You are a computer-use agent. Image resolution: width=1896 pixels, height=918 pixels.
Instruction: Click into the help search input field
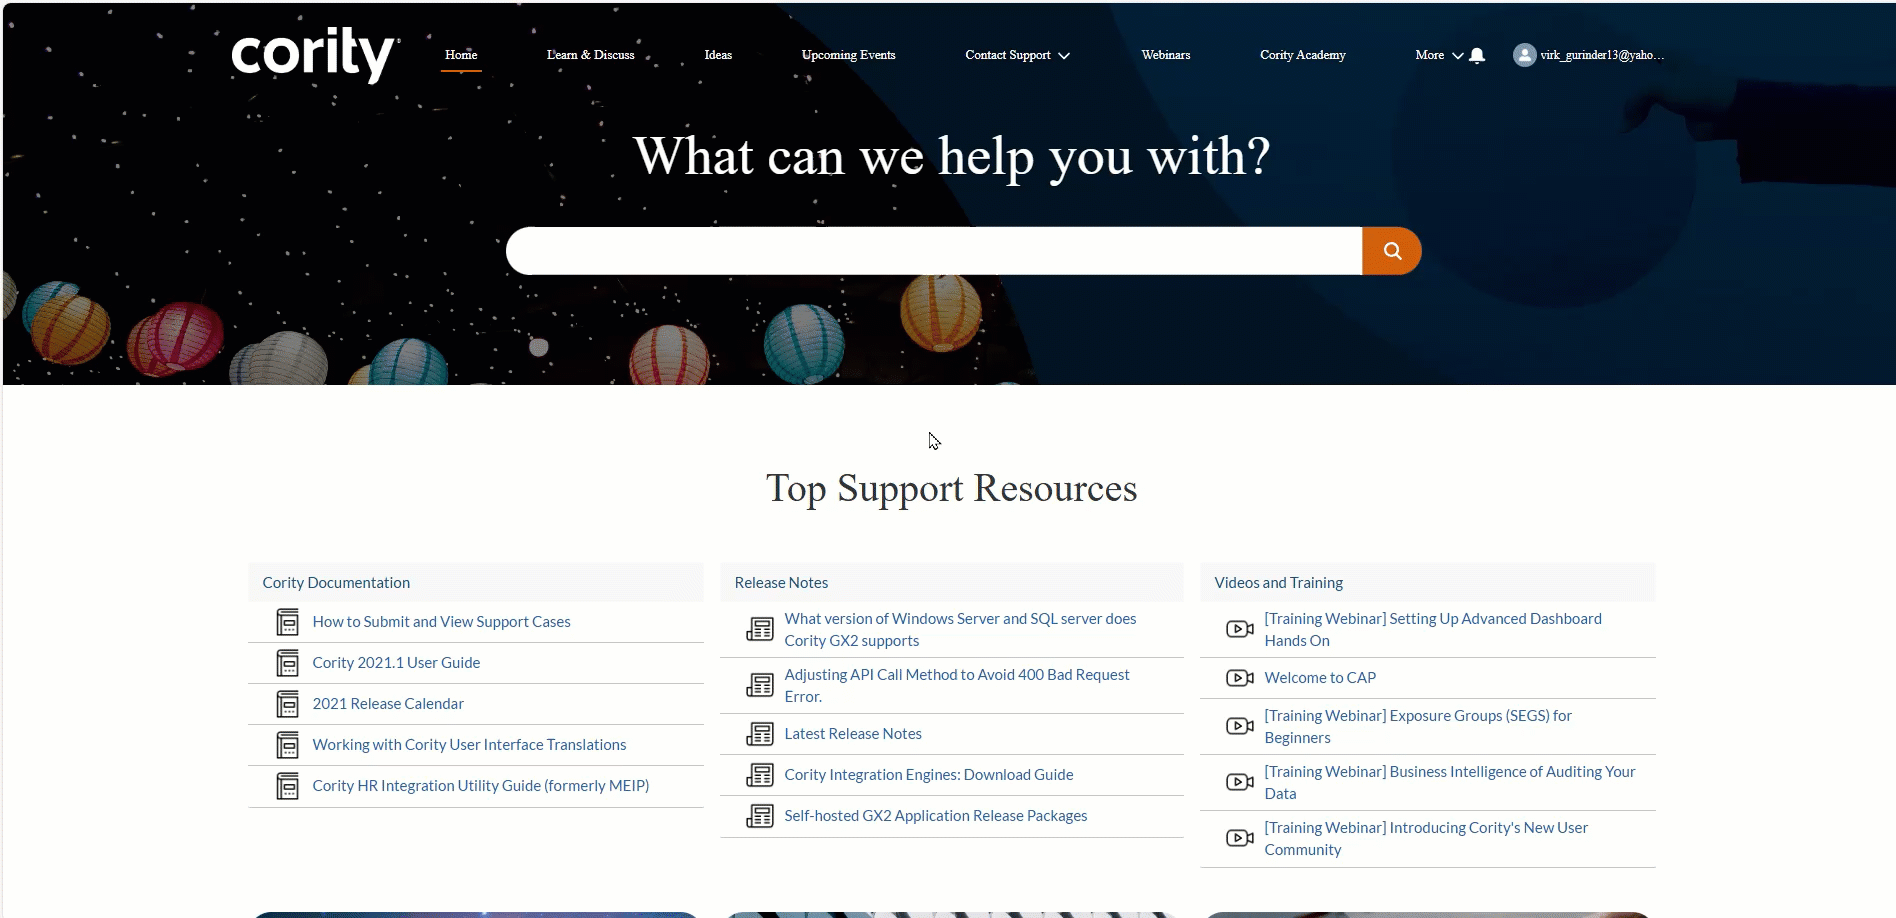934,251
